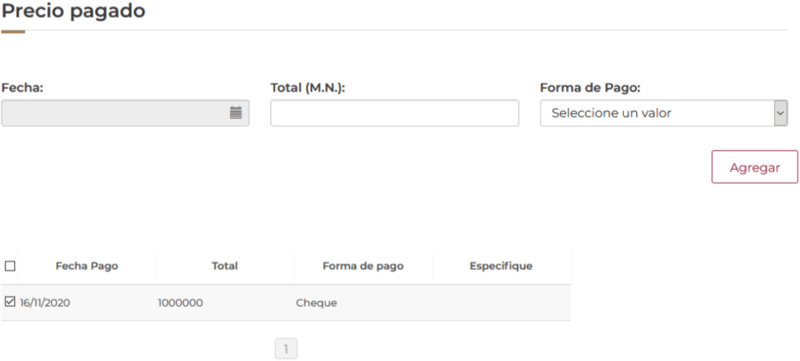Uncheck the 16/11/2020 payment row checkbox
This screenshot has width=800, height=361.
(10, 302)
